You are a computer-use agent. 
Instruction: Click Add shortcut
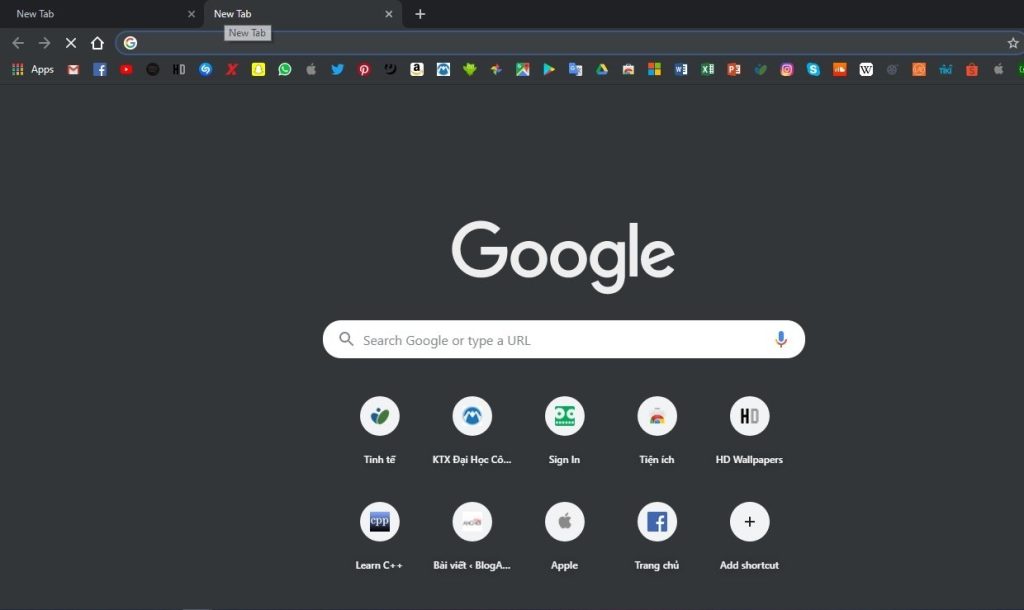click(x=749, y=537)
